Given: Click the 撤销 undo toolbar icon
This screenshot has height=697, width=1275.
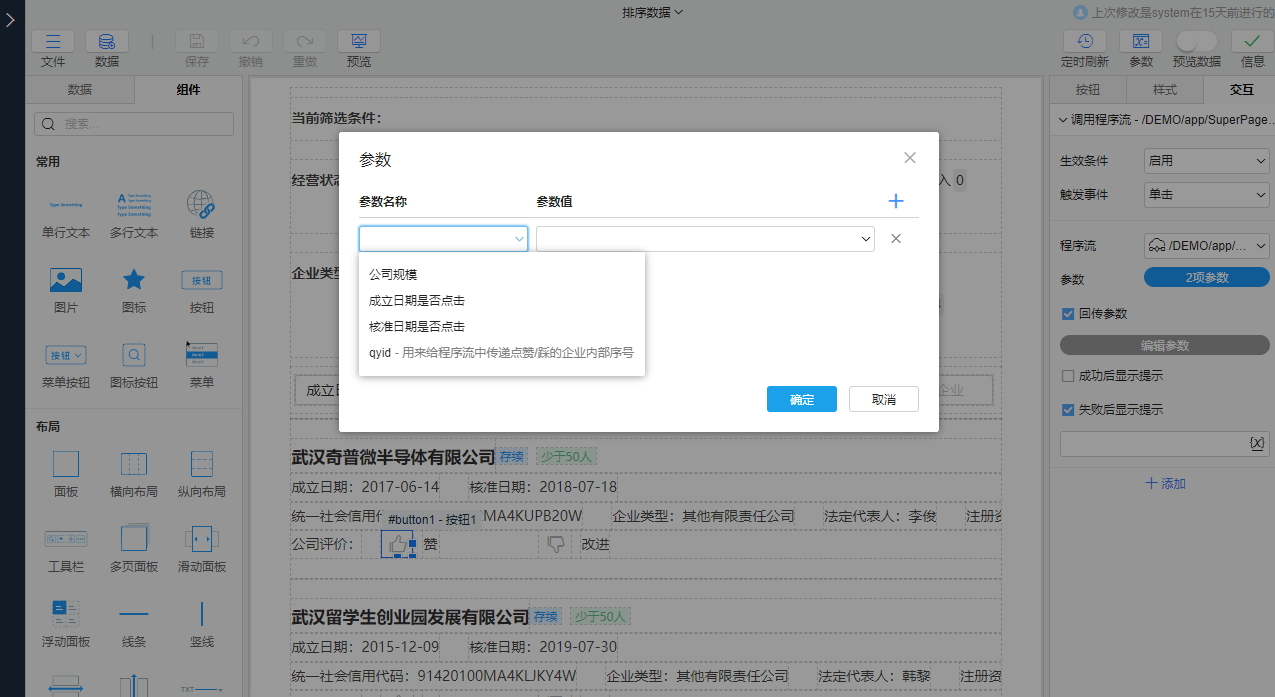Looking at the screenshot, I should pos(250,41).
